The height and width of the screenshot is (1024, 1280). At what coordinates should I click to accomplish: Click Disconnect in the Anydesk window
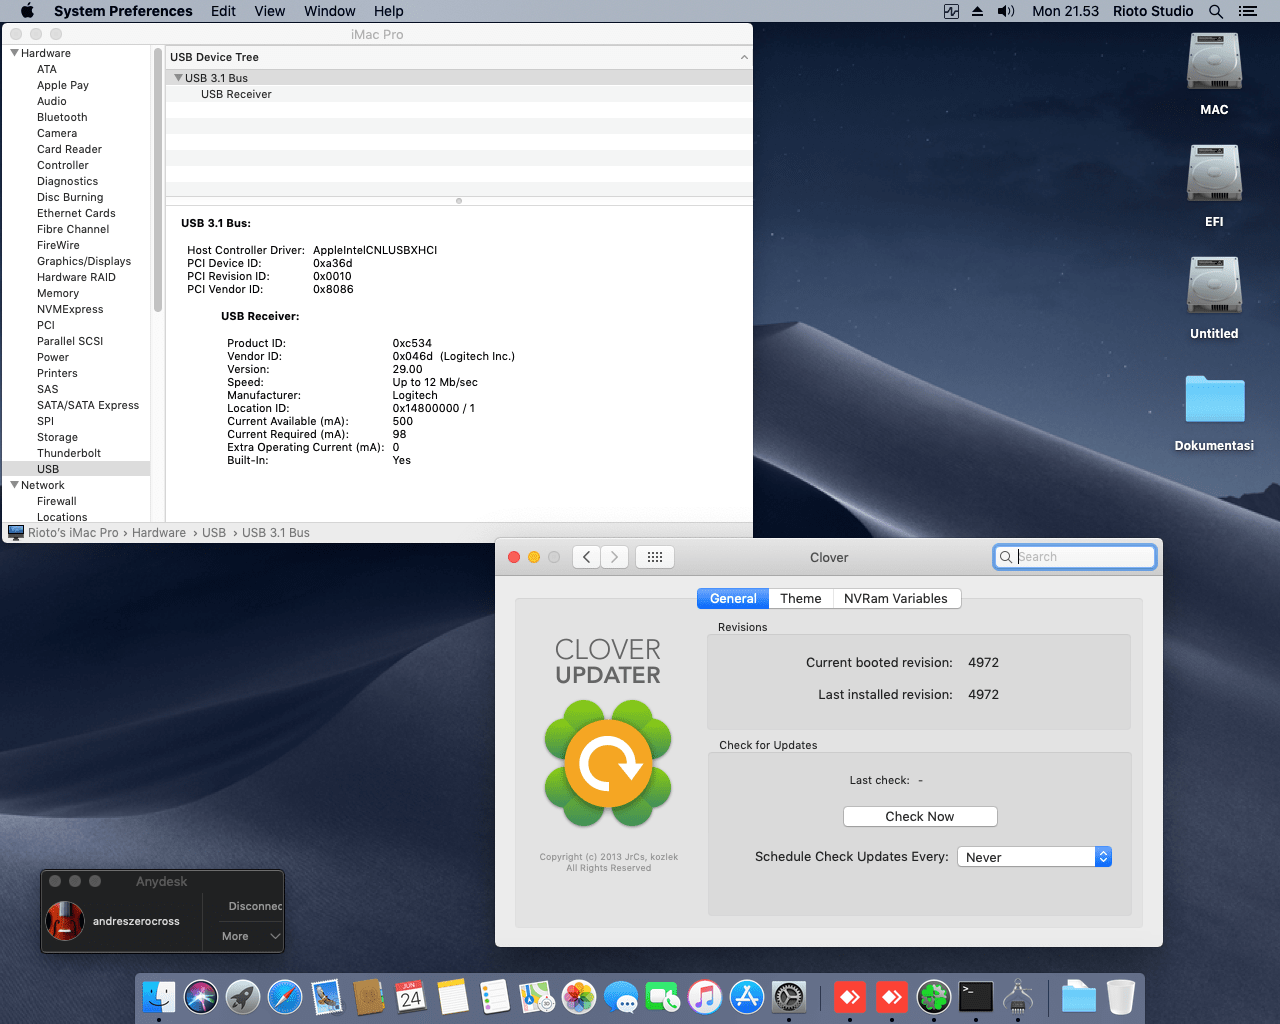255,906
